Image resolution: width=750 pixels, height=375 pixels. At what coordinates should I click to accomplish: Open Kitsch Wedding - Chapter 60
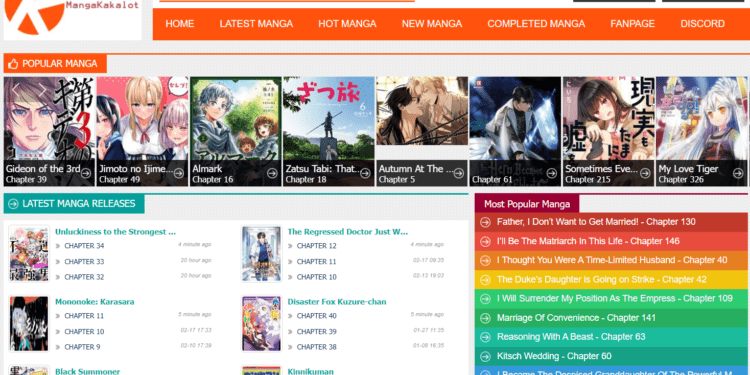coord(554,356)
